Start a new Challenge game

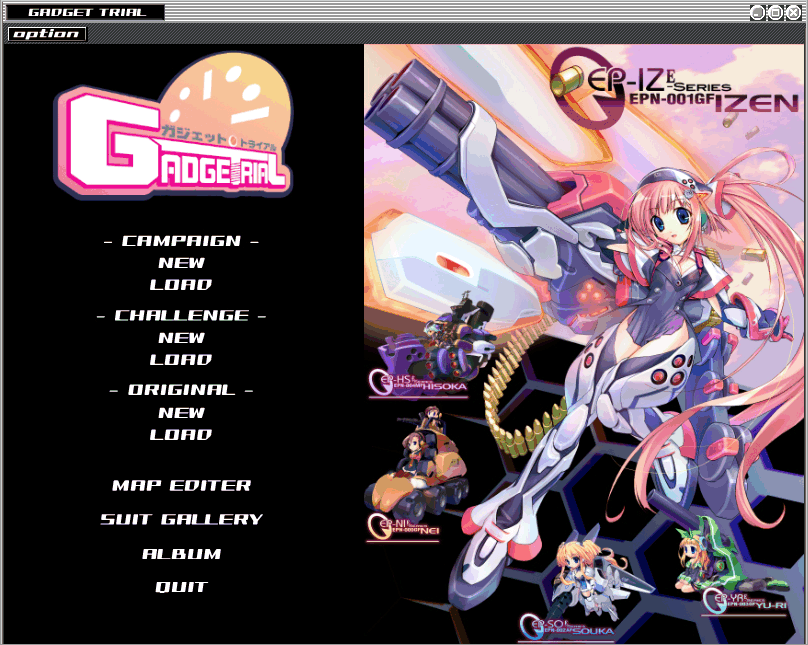[181, 338]
